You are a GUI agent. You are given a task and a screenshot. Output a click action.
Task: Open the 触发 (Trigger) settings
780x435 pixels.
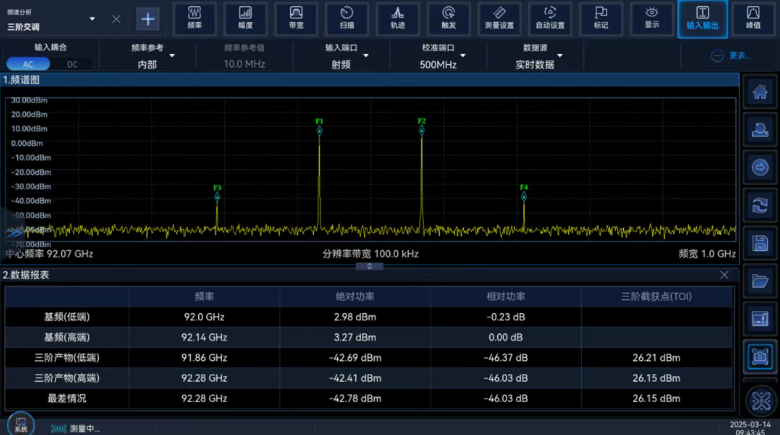(448, 18)
